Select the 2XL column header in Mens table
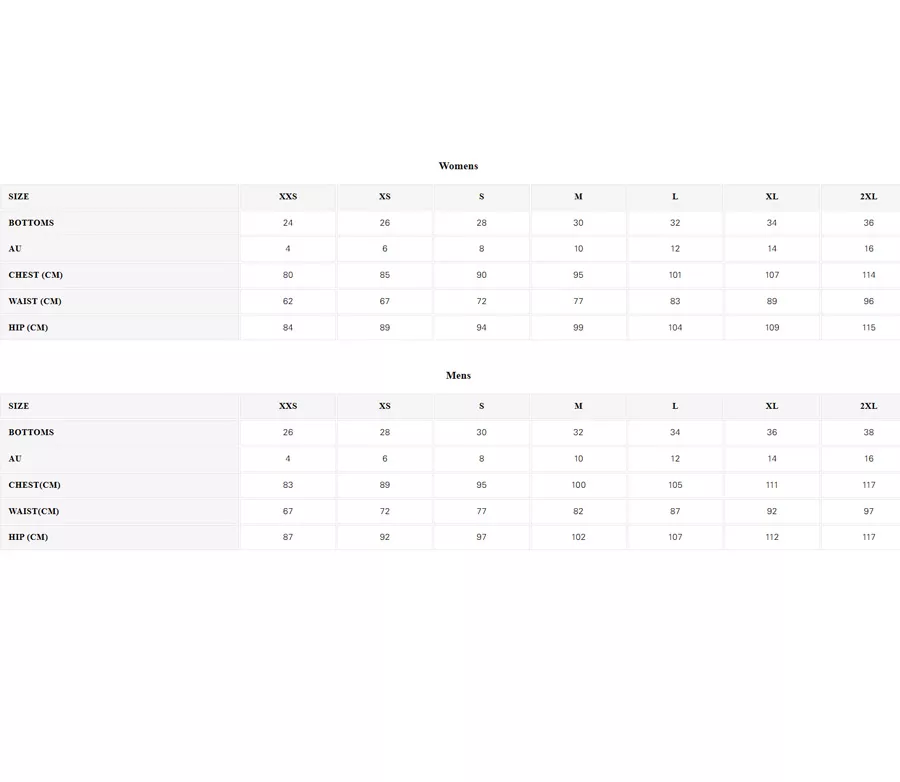Screen dimensions: 900x782 [868, 407]
